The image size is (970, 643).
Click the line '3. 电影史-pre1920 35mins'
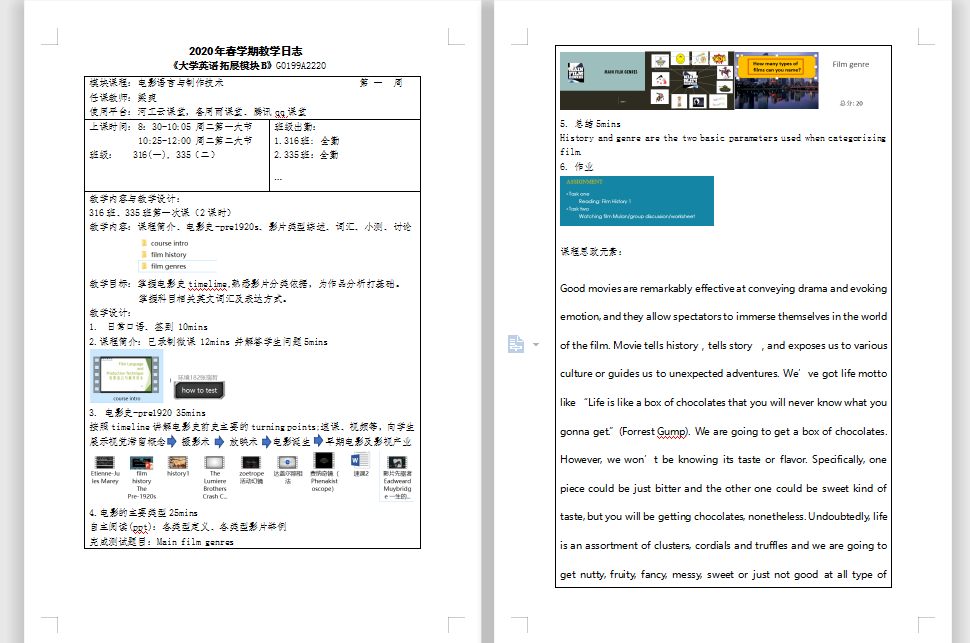pyautogui.click(x=147, y=413)
